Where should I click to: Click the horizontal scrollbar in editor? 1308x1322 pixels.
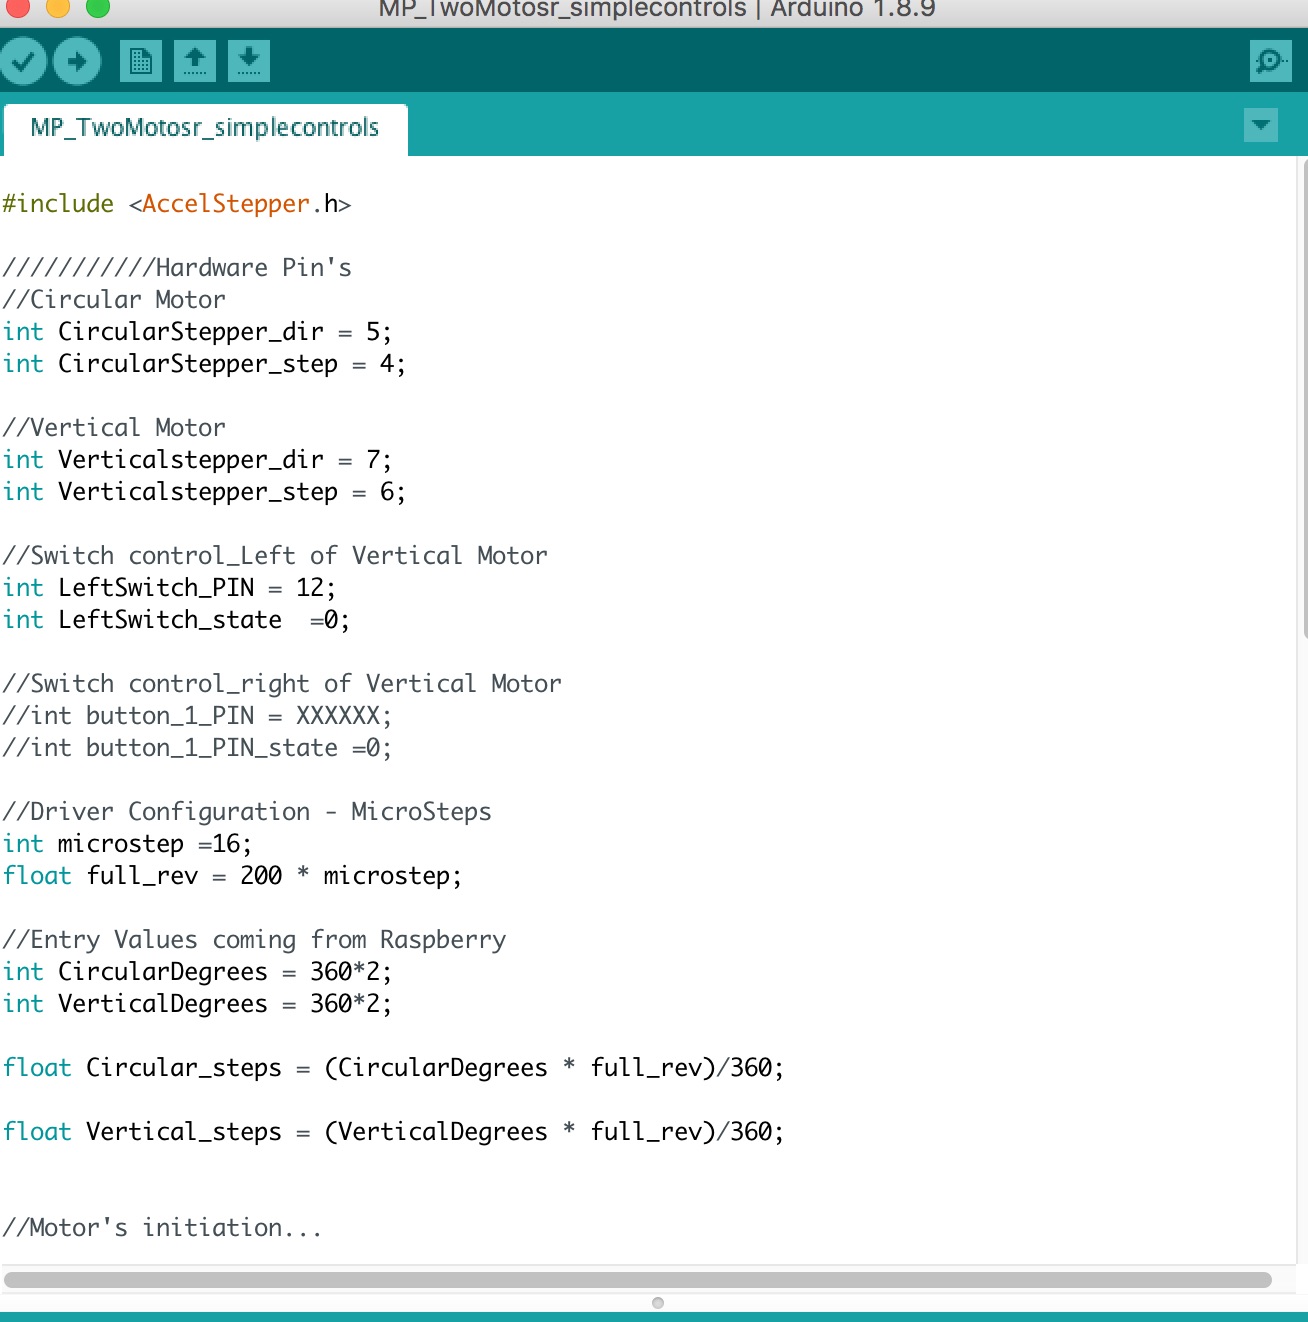pos(637,1280)
